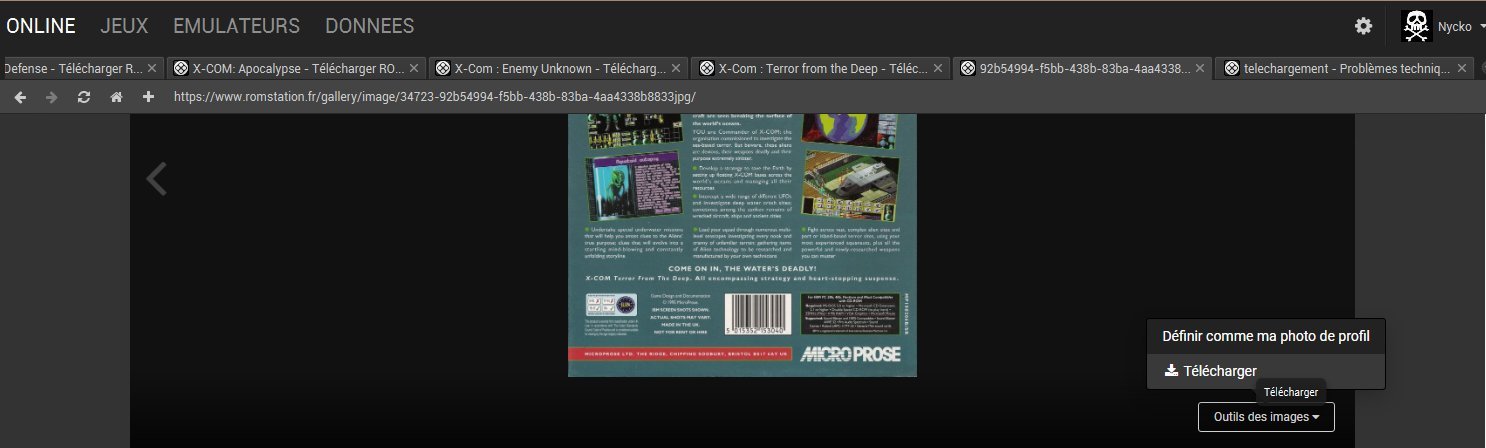Choose Télécharger from the image menu
1486x448 pixels.
tap(1219, 371)
